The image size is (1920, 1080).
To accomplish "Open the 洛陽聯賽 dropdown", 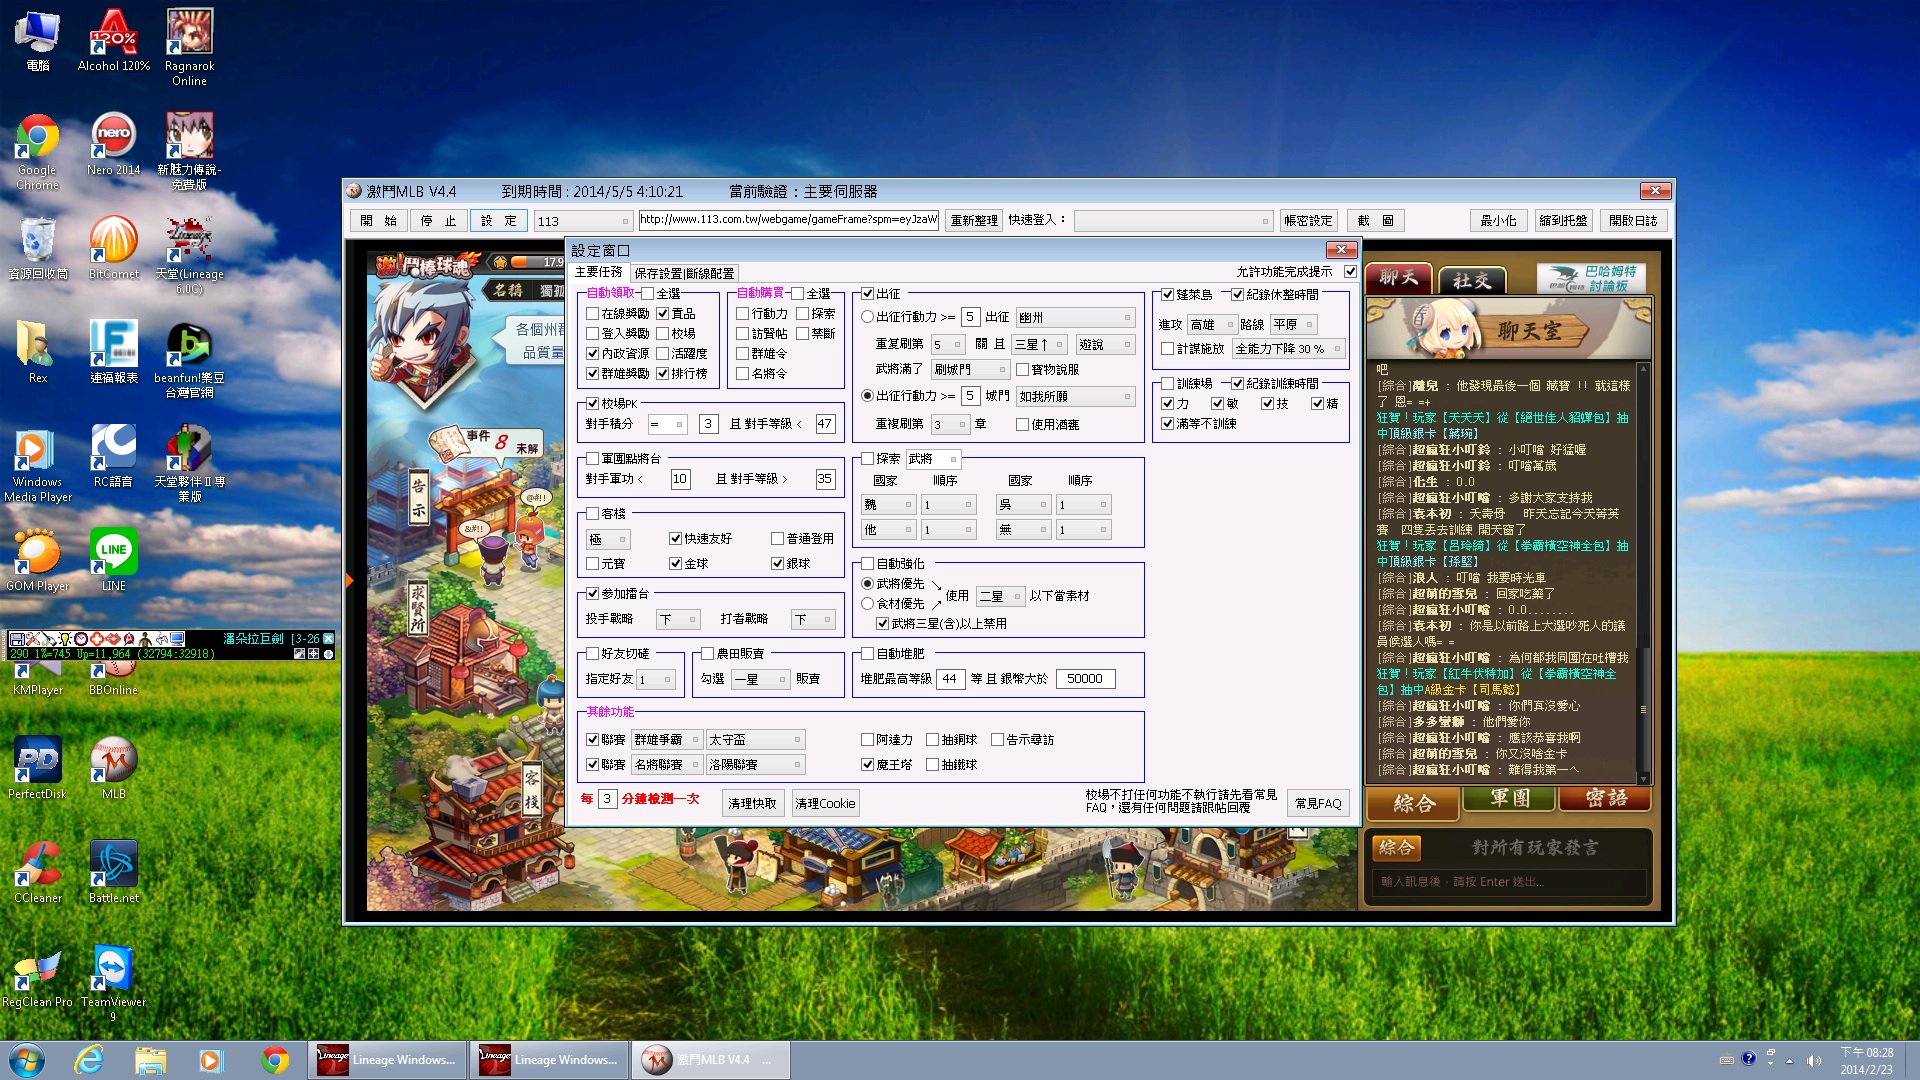I will pyautogui.click(x=755, y=765).
